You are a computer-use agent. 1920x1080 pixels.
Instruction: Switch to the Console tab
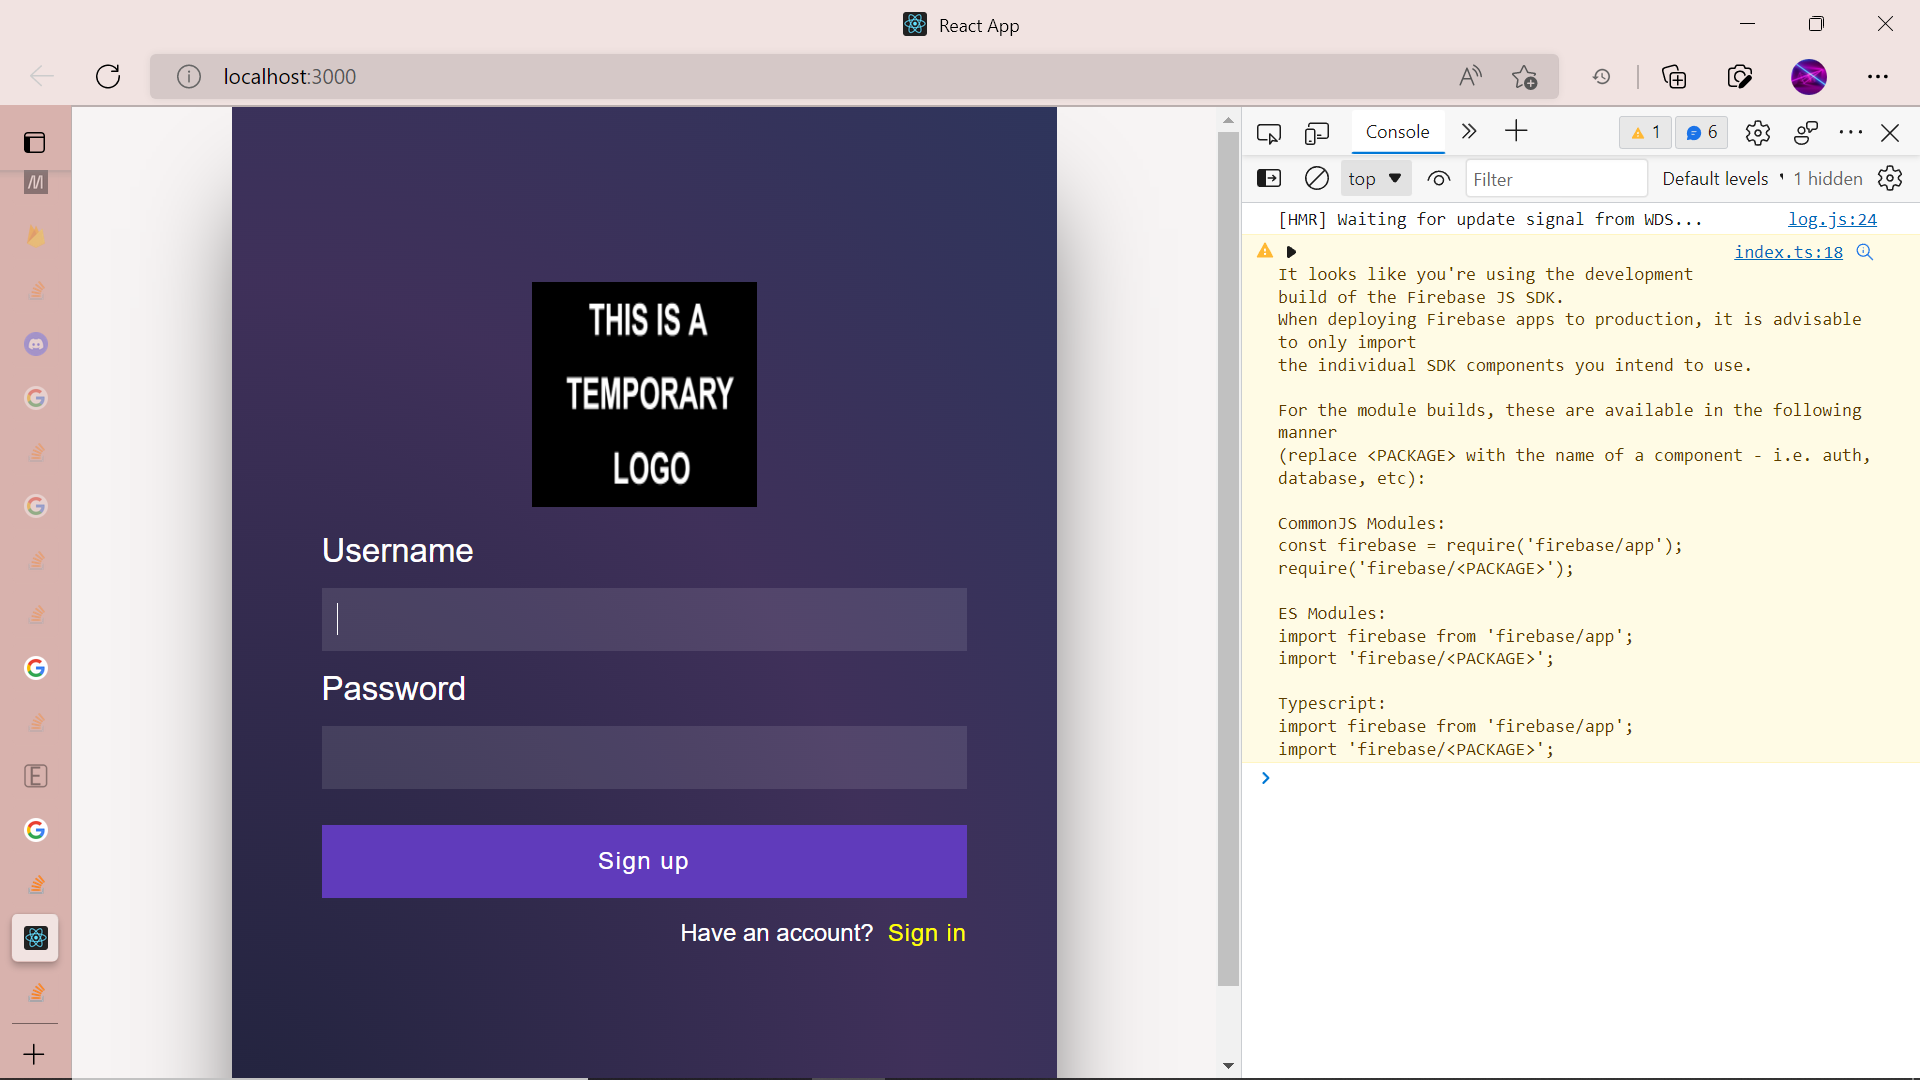1397,131
